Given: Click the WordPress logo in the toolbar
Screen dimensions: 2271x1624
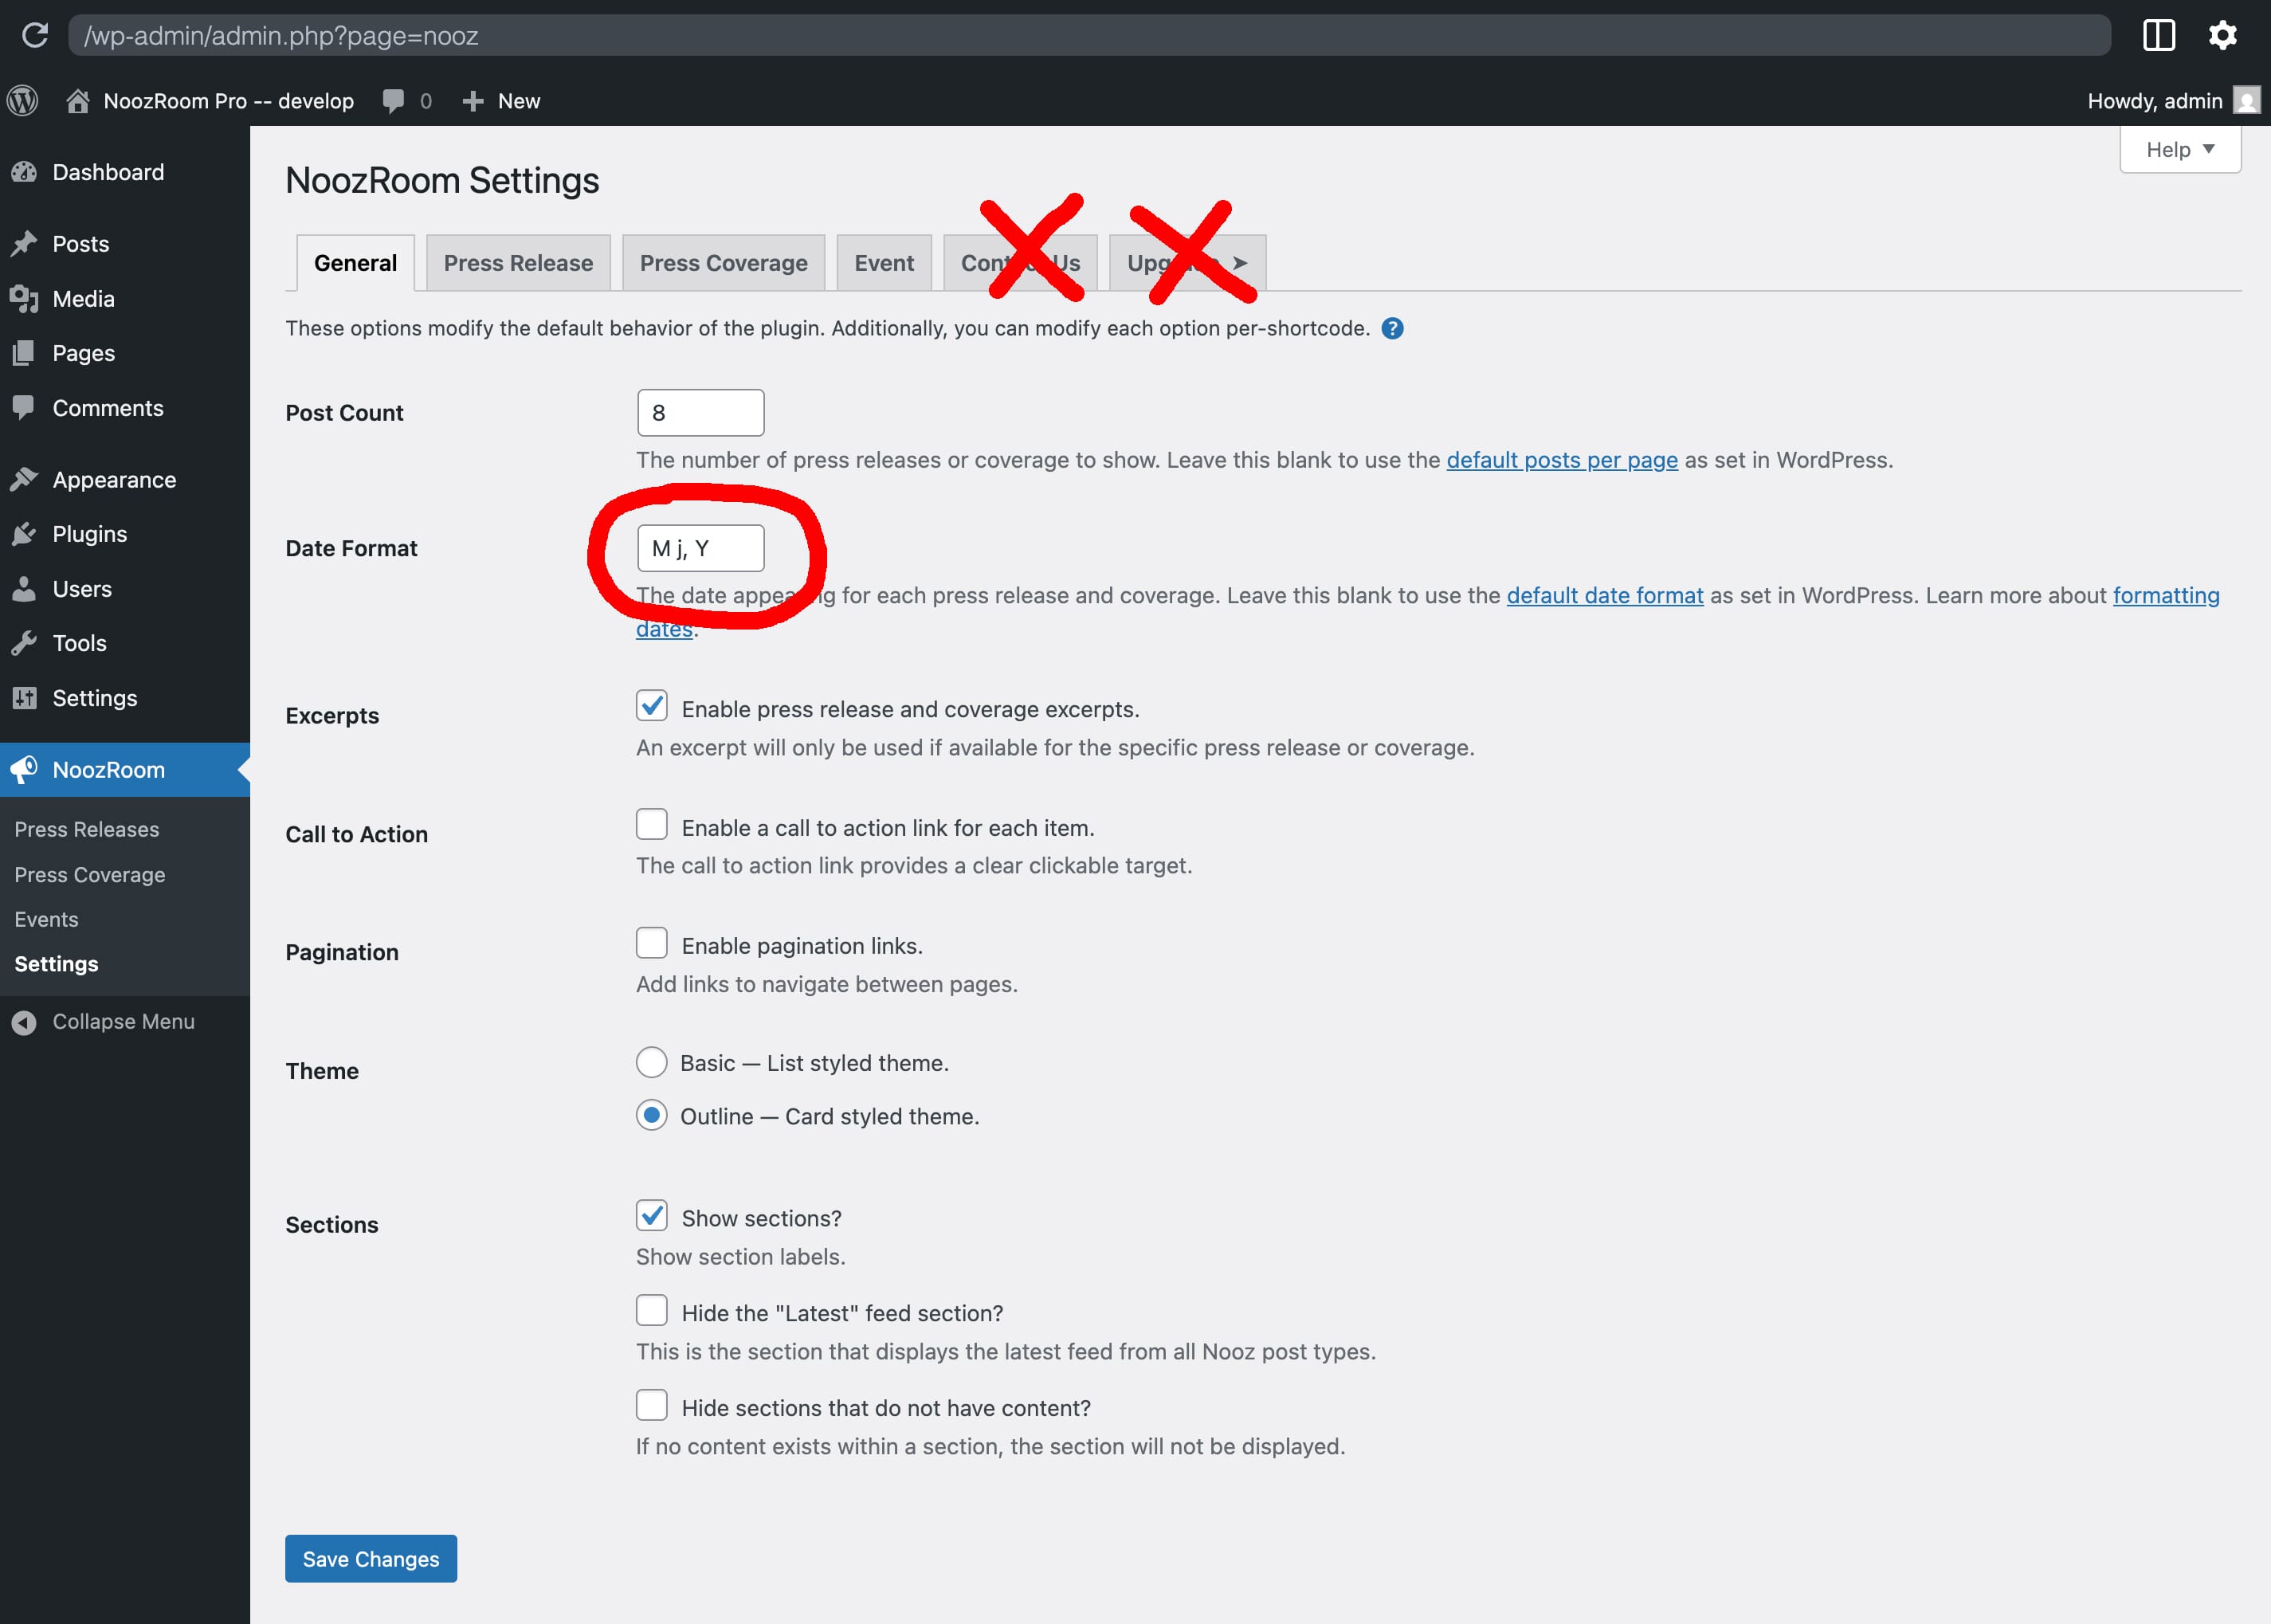Looking at the screenshot, I should (22, 100).
